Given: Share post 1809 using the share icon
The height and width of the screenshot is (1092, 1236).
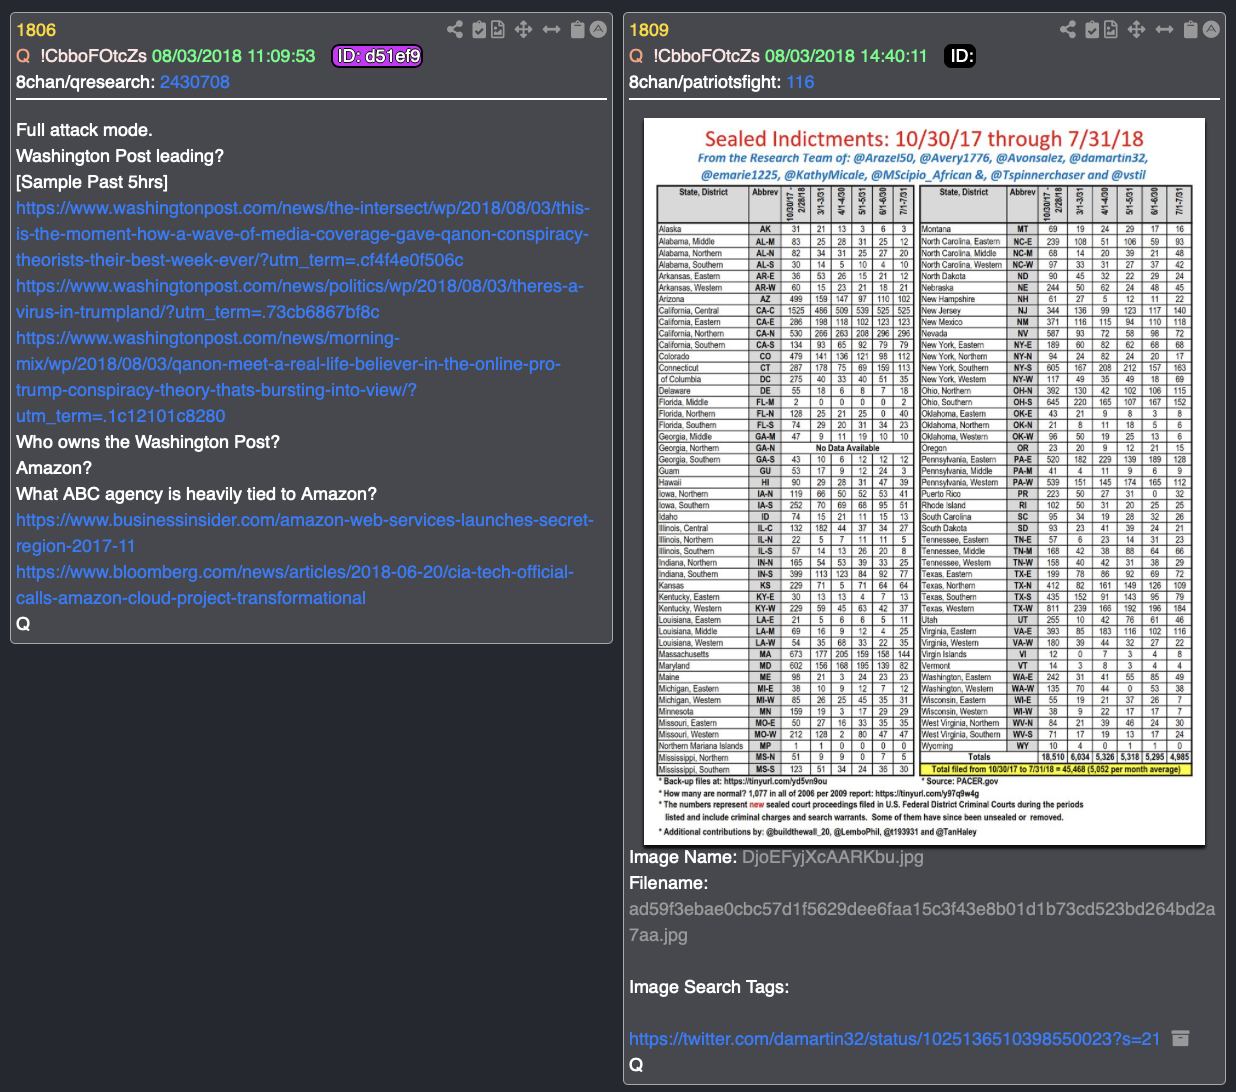Looking at the screenshot, I should [1068, 30].
